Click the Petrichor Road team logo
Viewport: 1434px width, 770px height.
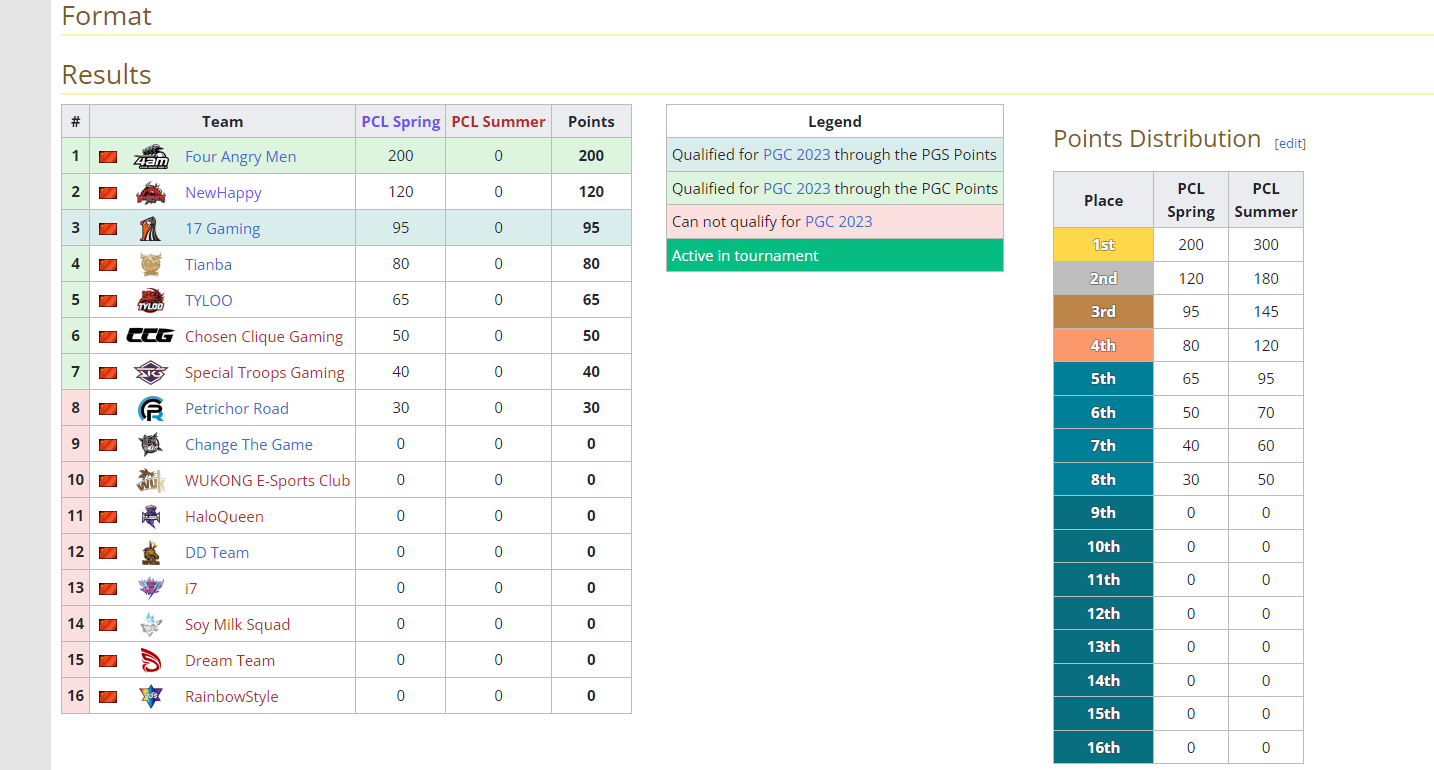[151, 409]
